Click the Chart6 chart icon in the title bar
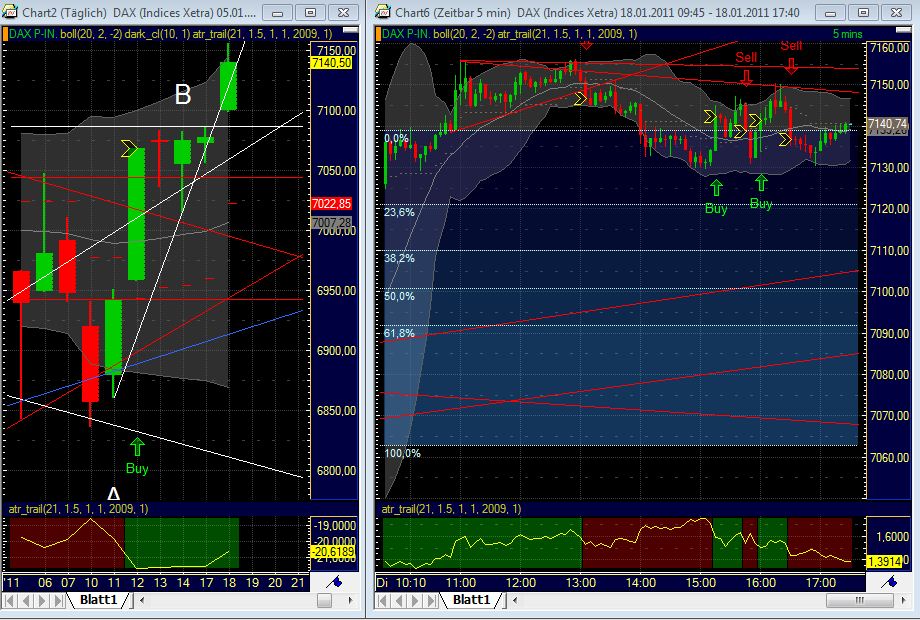 (x=382, y=13)
